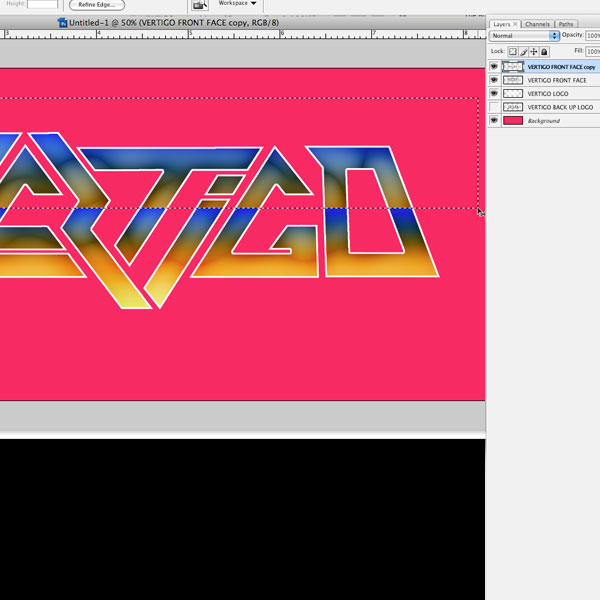Switch to the Paths tab
The image size is (600, 600).
[566, 24]
